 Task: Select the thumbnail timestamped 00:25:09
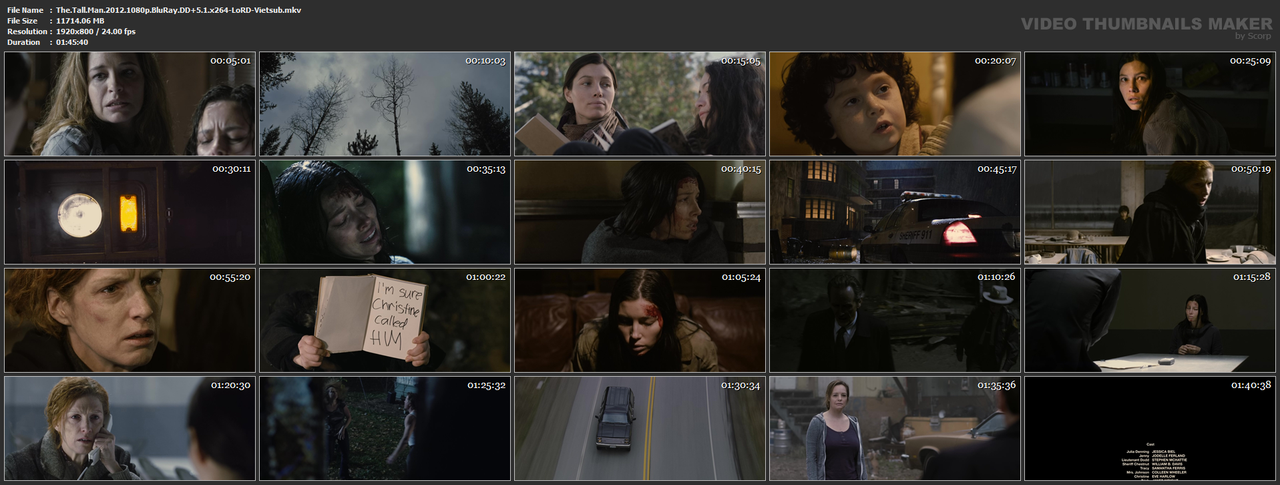click(x=1150, y=103)
